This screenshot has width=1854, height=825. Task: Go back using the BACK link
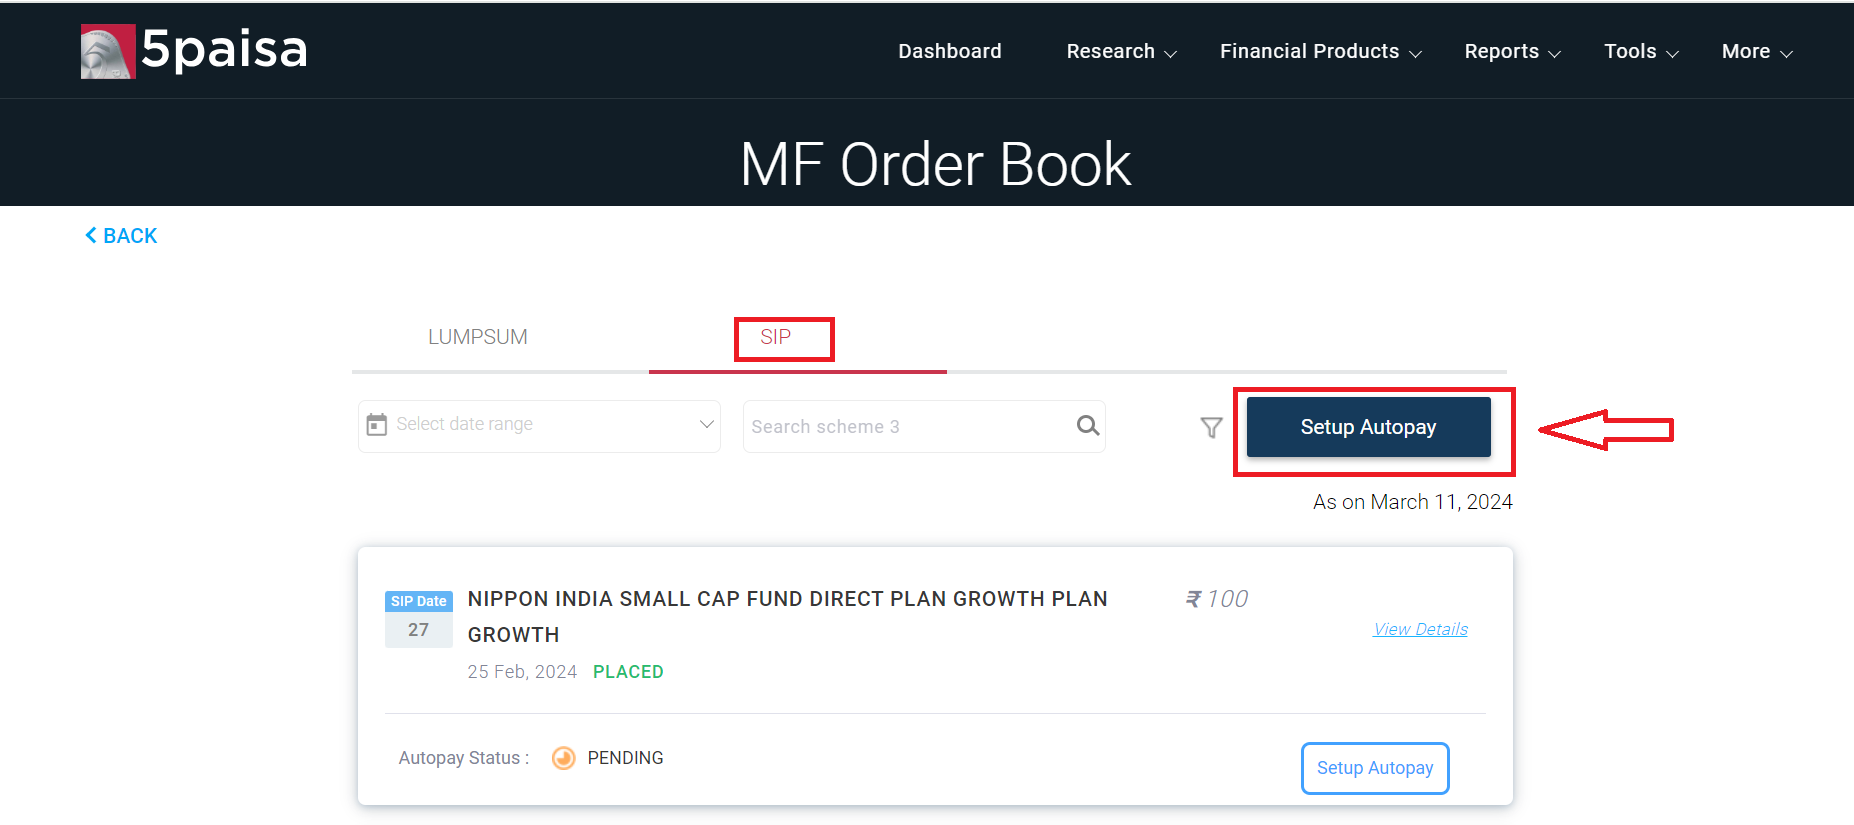[x=121, y=236]
